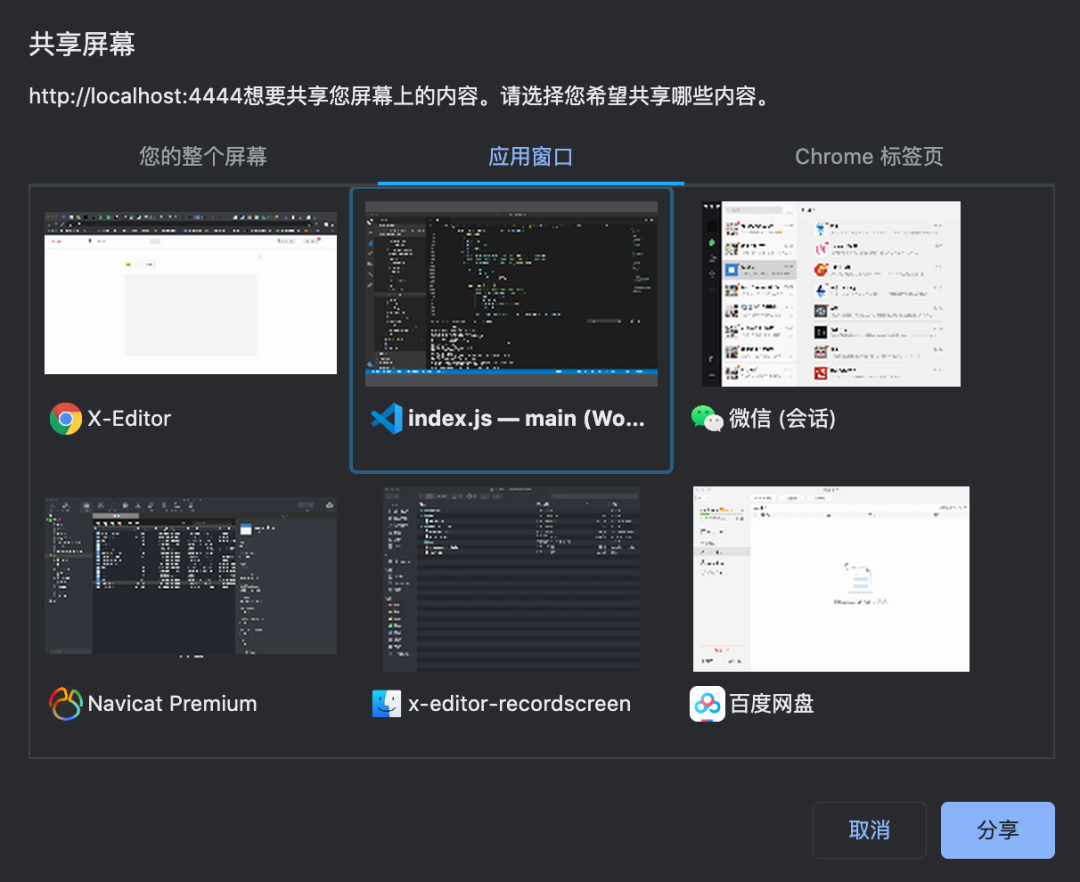
Task: Click the 百度网盘 label text
Action: (771, 704)
